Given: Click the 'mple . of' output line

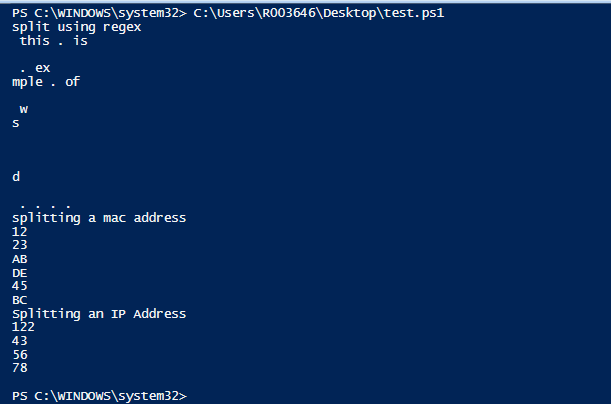Looking at the screenshot, I should 45,82.
